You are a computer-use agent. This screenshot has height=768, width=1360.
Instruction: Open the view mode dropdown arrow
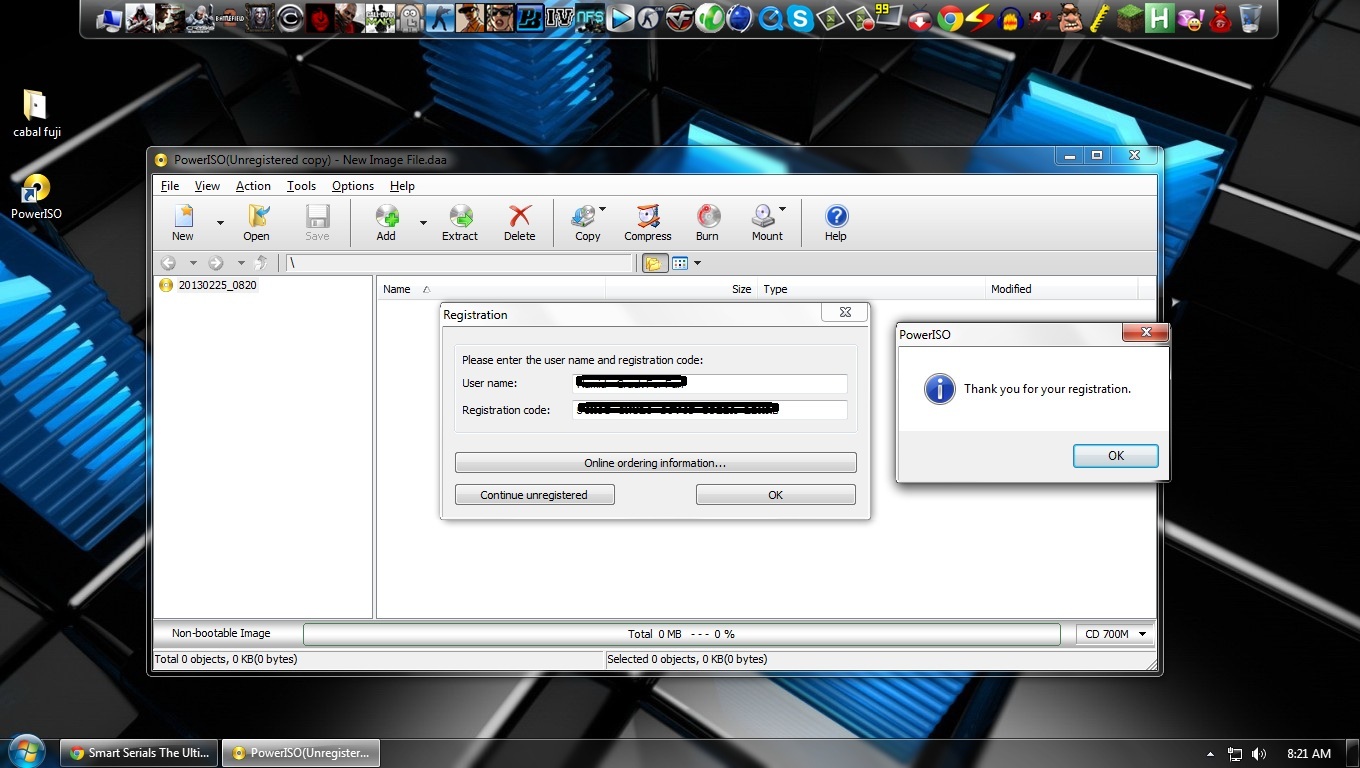point(697,264)
